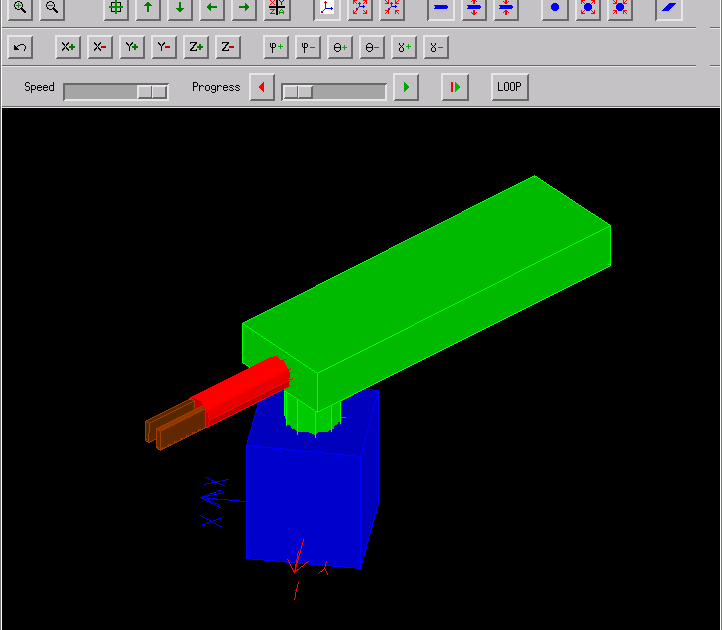
Task: Click the Speed slider track
Action: [x=116, y=92]
